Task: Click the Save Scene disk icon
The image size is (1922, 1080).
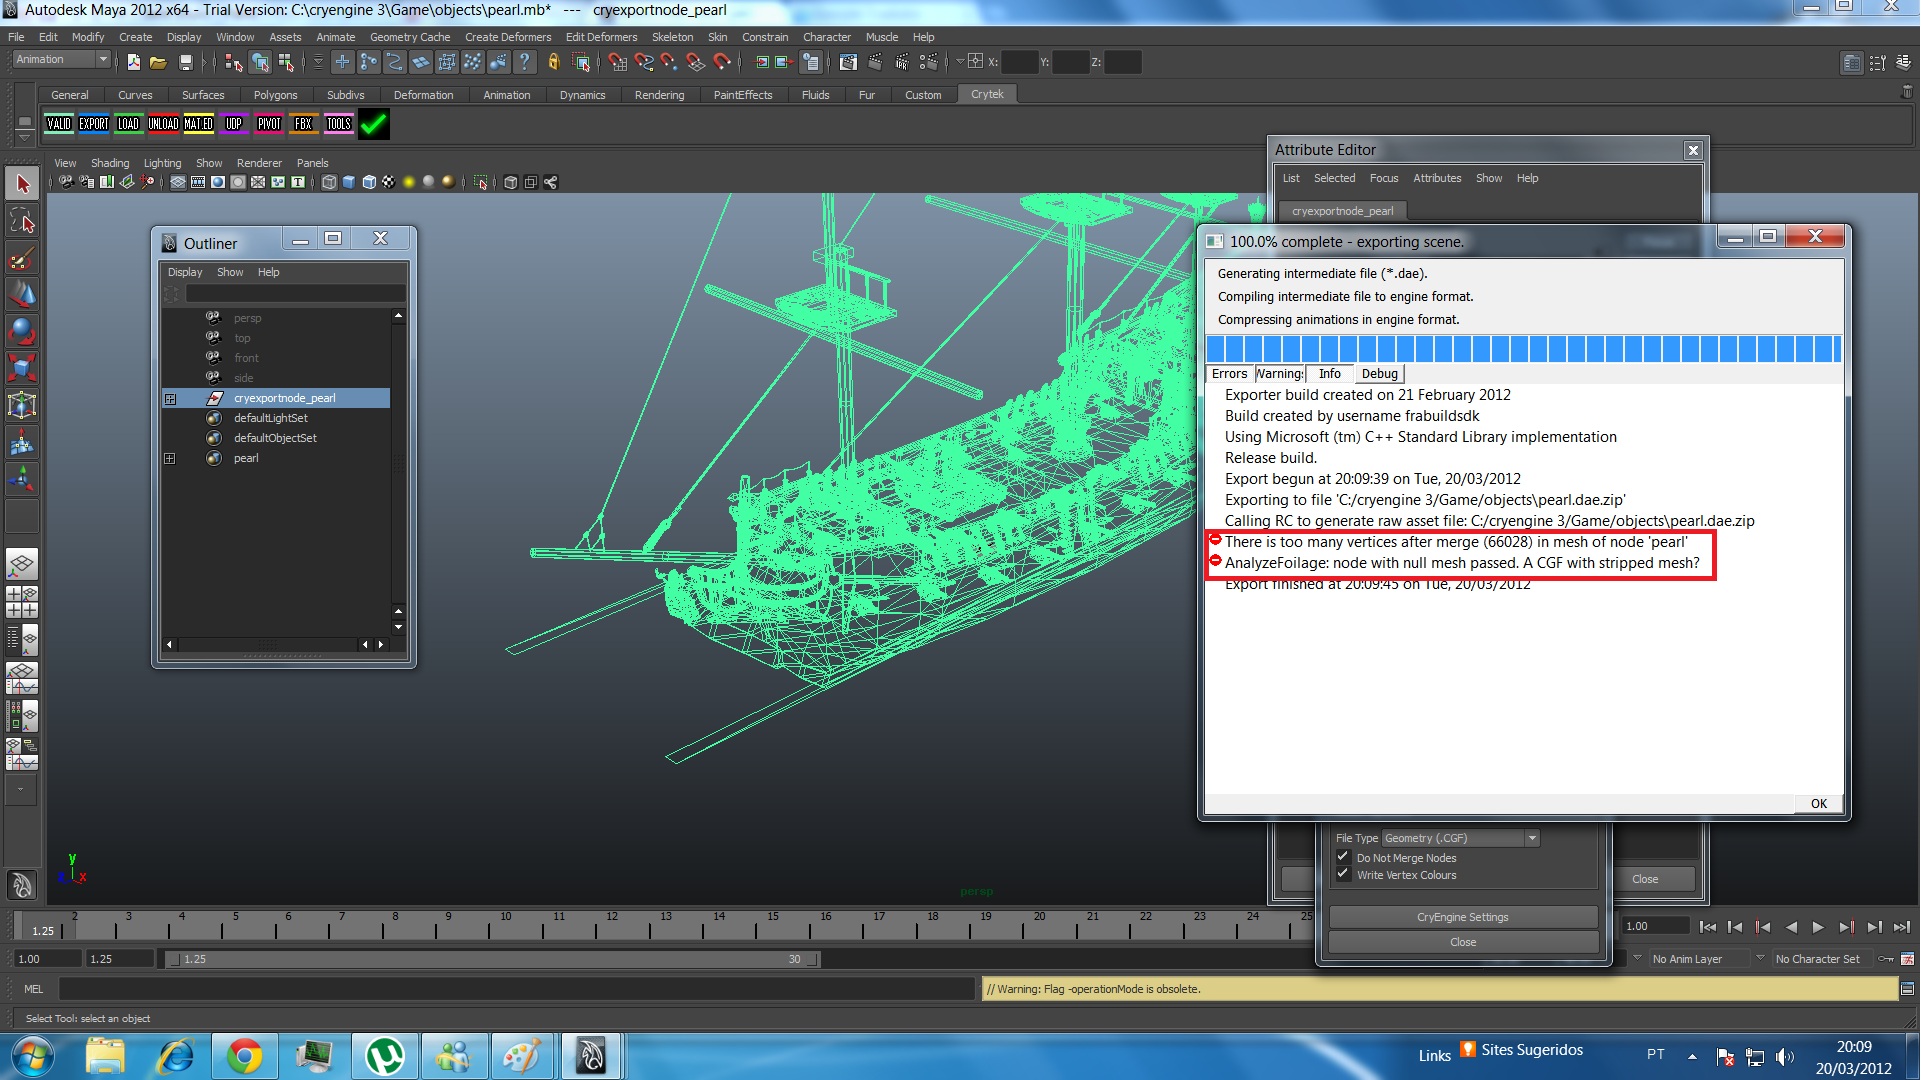Action: pyautogui.click(x=185, y=63)
